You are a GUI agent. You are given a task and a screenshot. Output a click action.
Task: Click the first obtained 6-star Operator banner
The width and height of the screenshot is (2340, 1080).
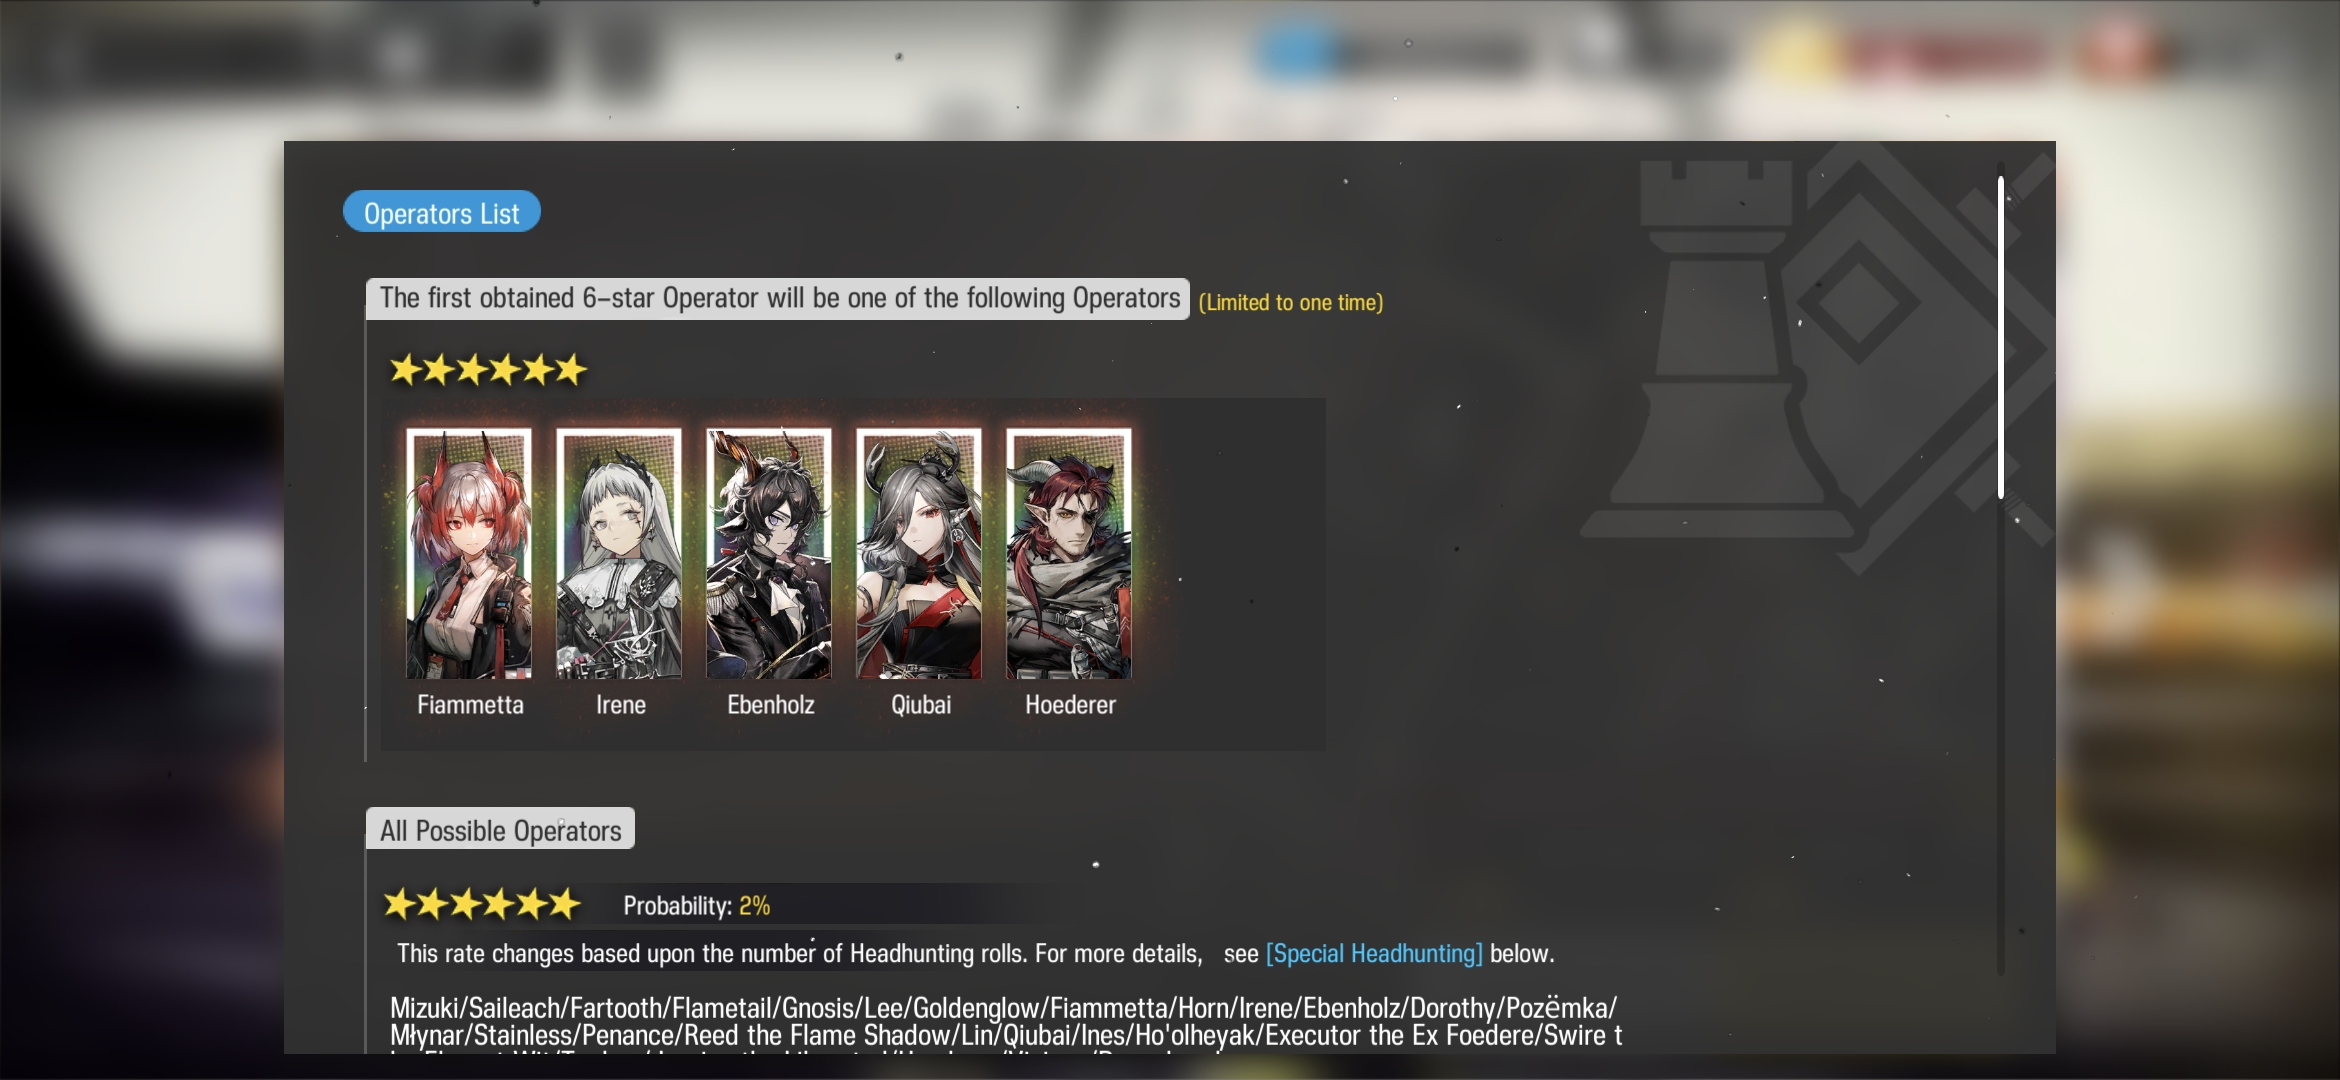pyautogui.click(x=778, y=299)
